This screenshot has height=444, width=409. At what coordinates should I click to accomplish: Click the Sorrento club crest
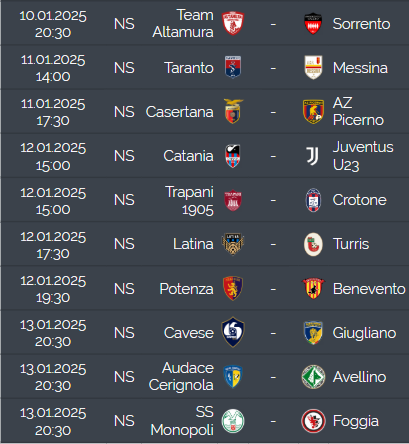click(x=313, y=24)
